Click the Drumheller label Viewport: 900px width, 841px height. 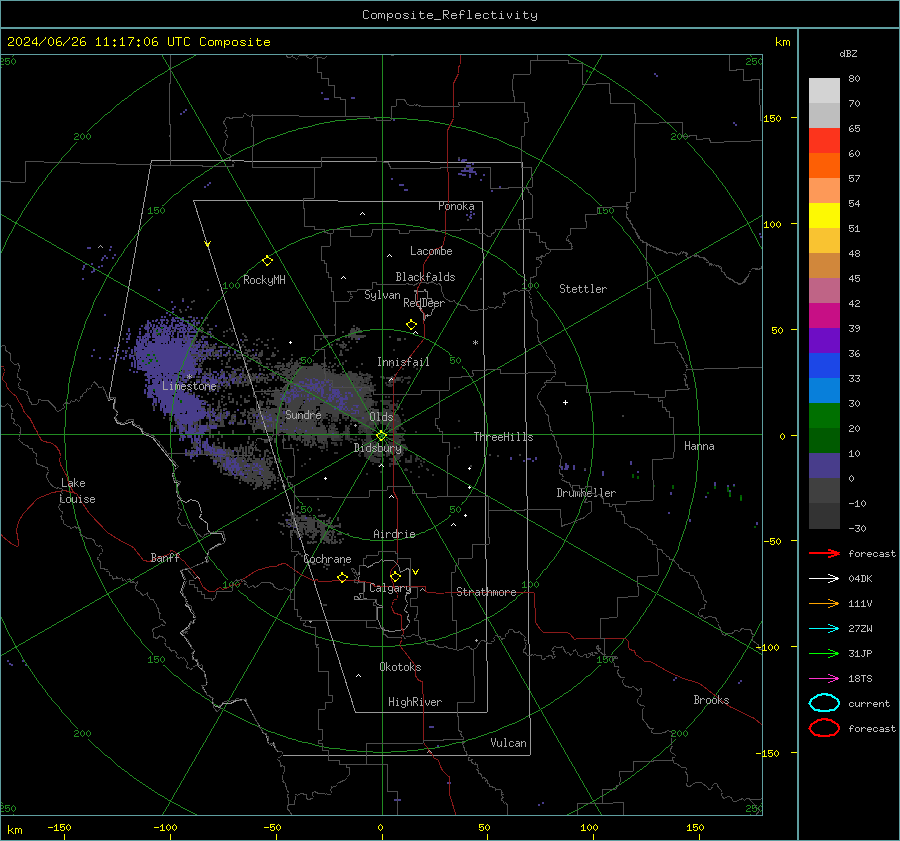586,493
